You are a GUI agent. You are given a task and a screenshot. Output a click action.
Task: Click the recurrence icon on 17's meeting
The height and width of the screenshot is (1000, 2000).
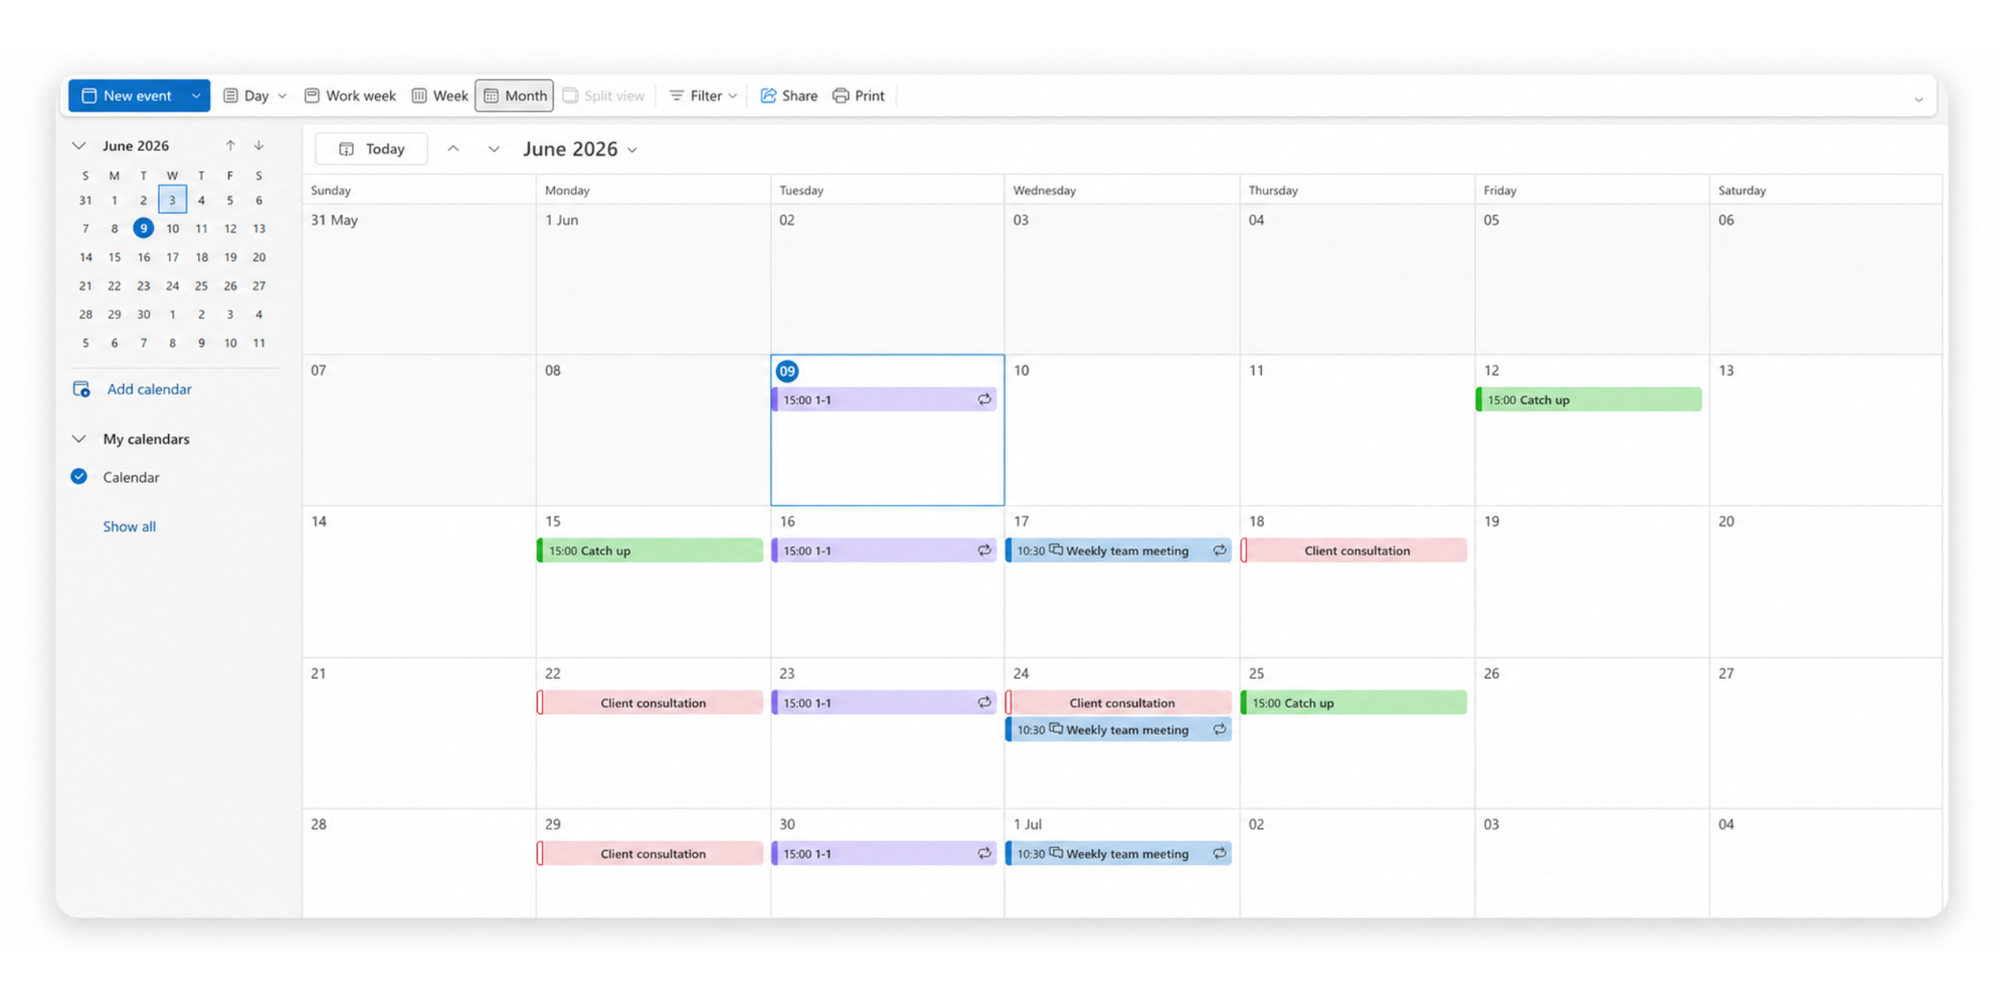[1219, 551]
